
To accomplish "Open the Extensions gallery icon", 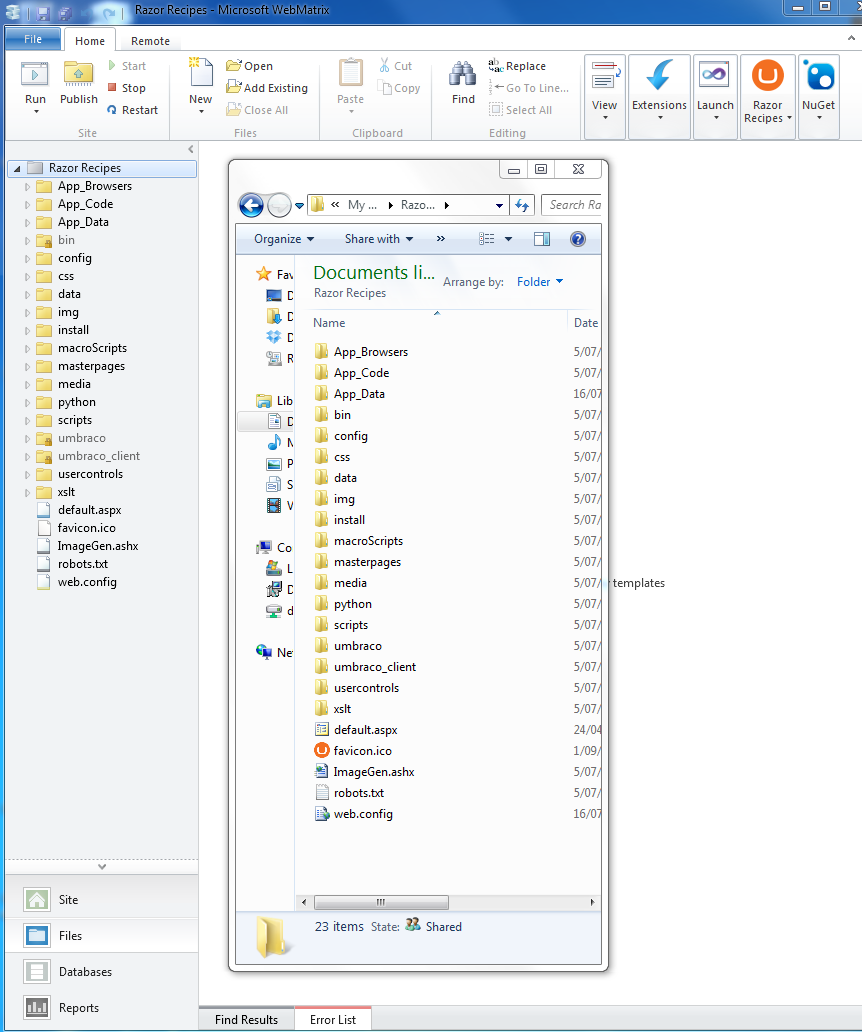I will (x=659, y=75).
